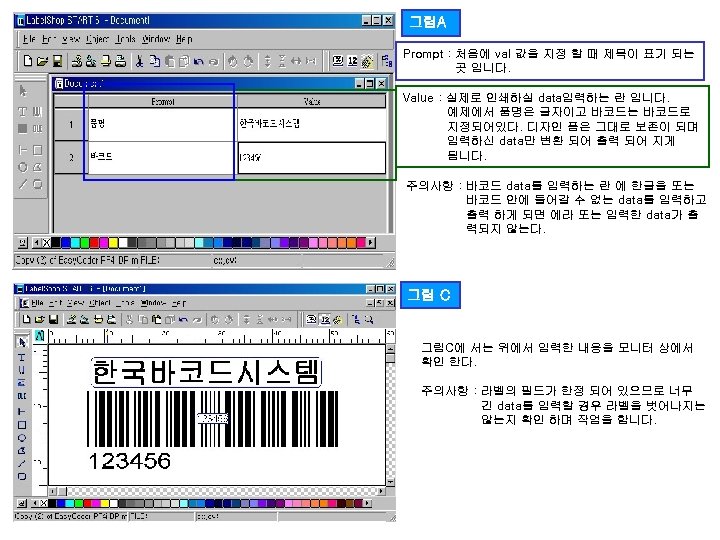Select line tool in barcode label window

(22, 463)
